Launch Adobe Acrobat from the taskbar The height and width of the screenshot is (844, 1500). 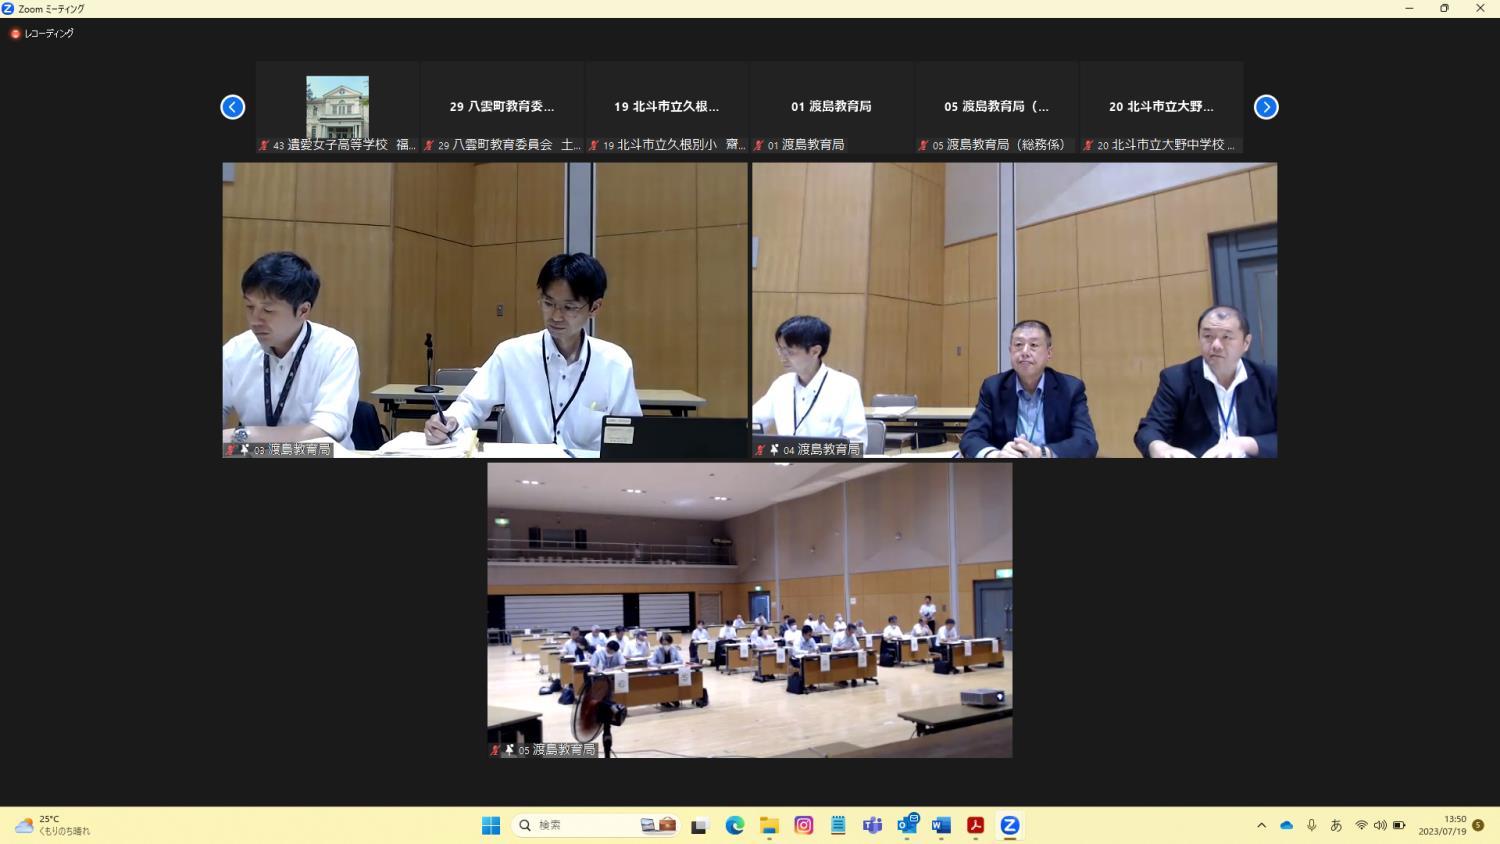(974, 825)
